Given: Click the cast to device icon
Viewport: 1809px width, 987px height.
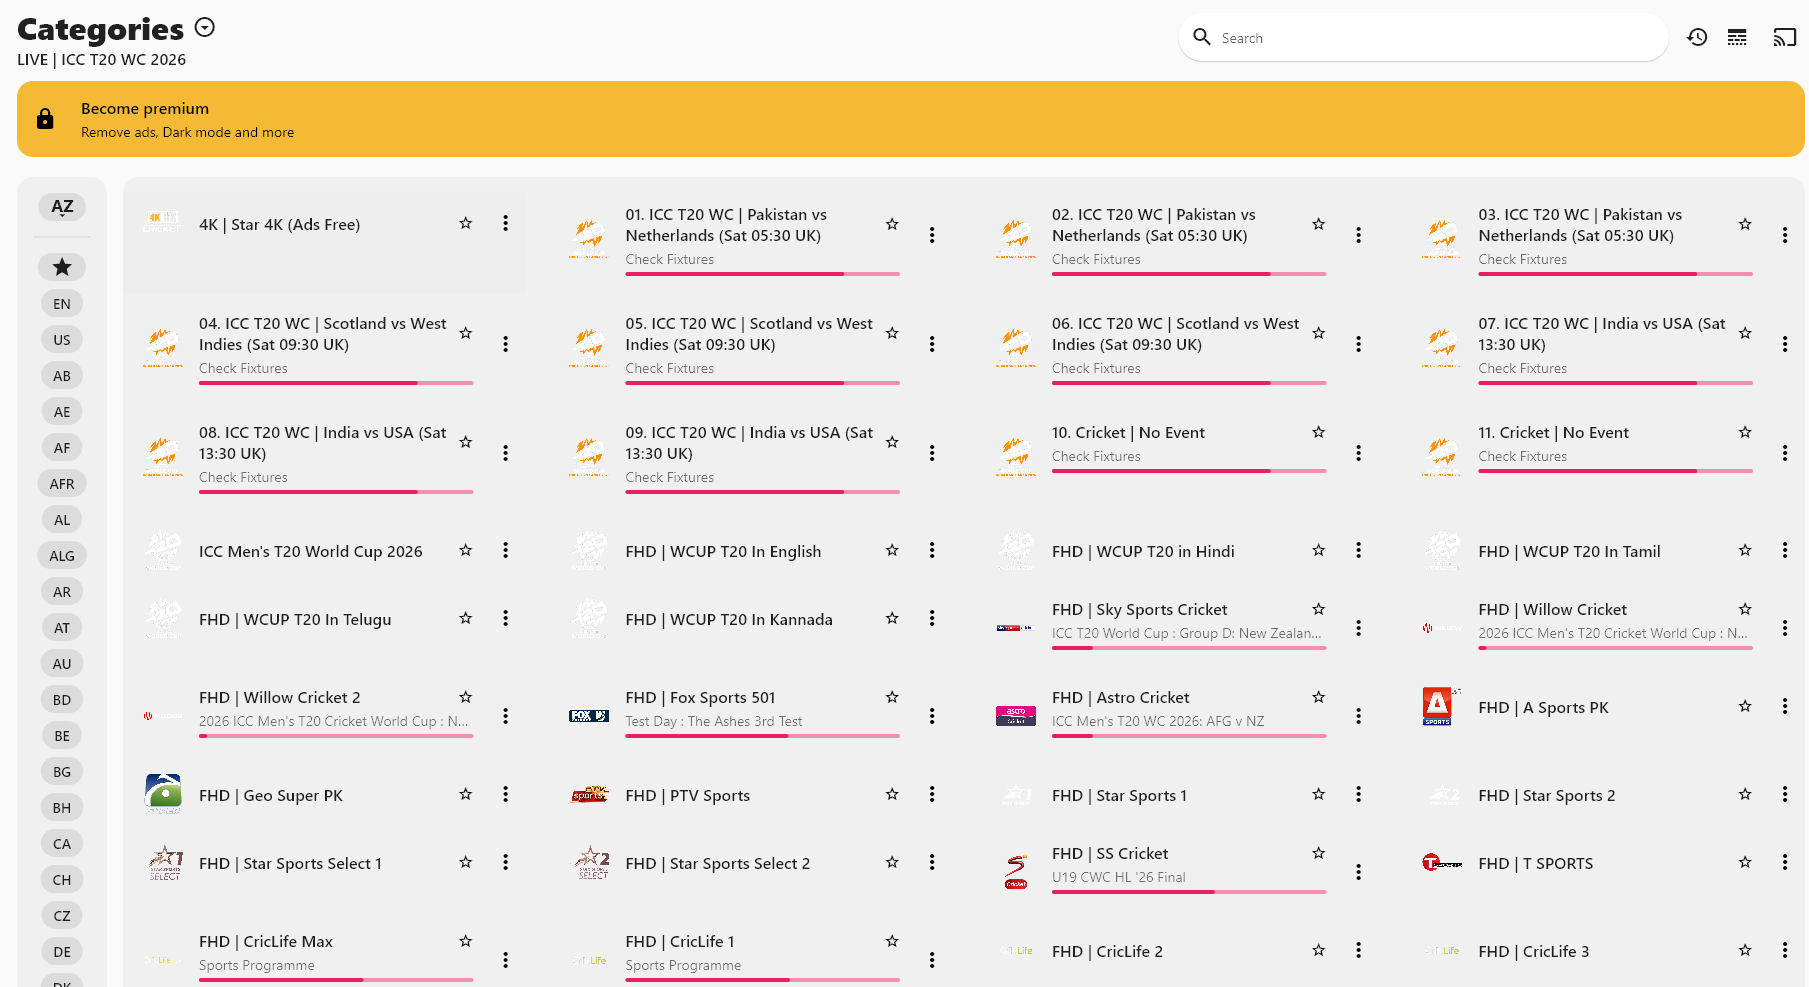Looking at the screenshot, I should tap(1785, 37).
